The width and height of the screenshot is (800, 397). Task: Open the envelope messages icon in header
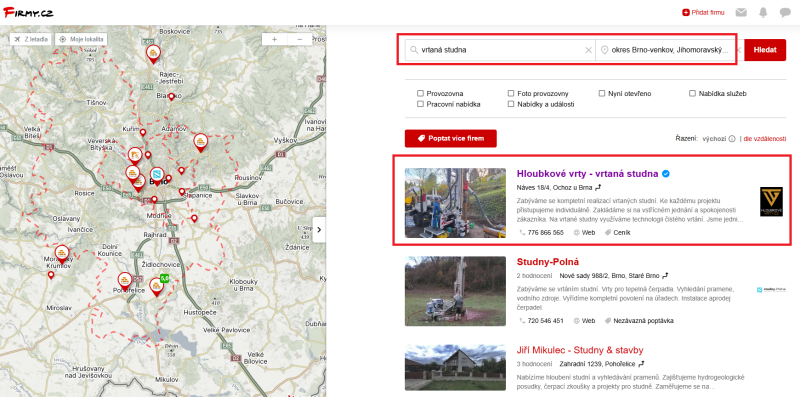tap(741, 13)
